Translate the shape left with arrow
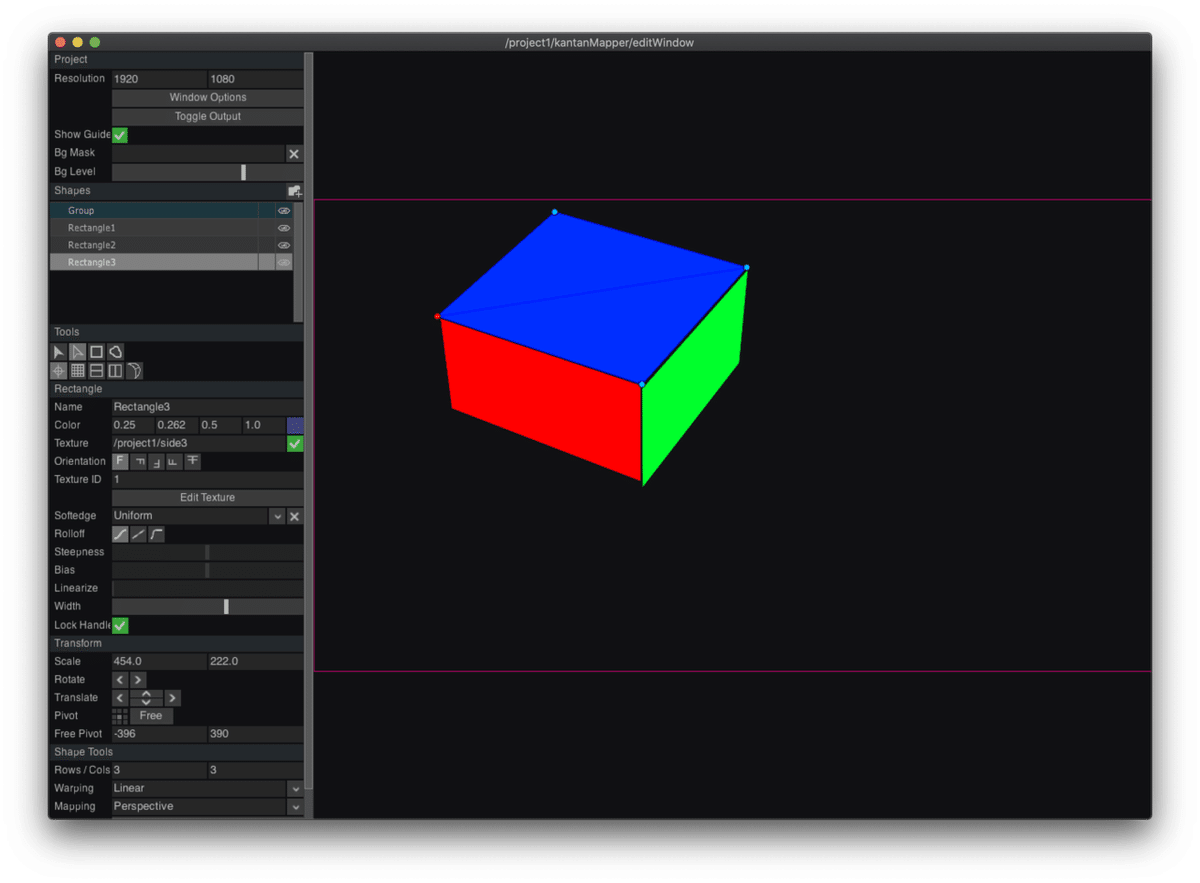The width and height of the screenshot is (1200, 883). pyautogui.click(x=120, y=698)
